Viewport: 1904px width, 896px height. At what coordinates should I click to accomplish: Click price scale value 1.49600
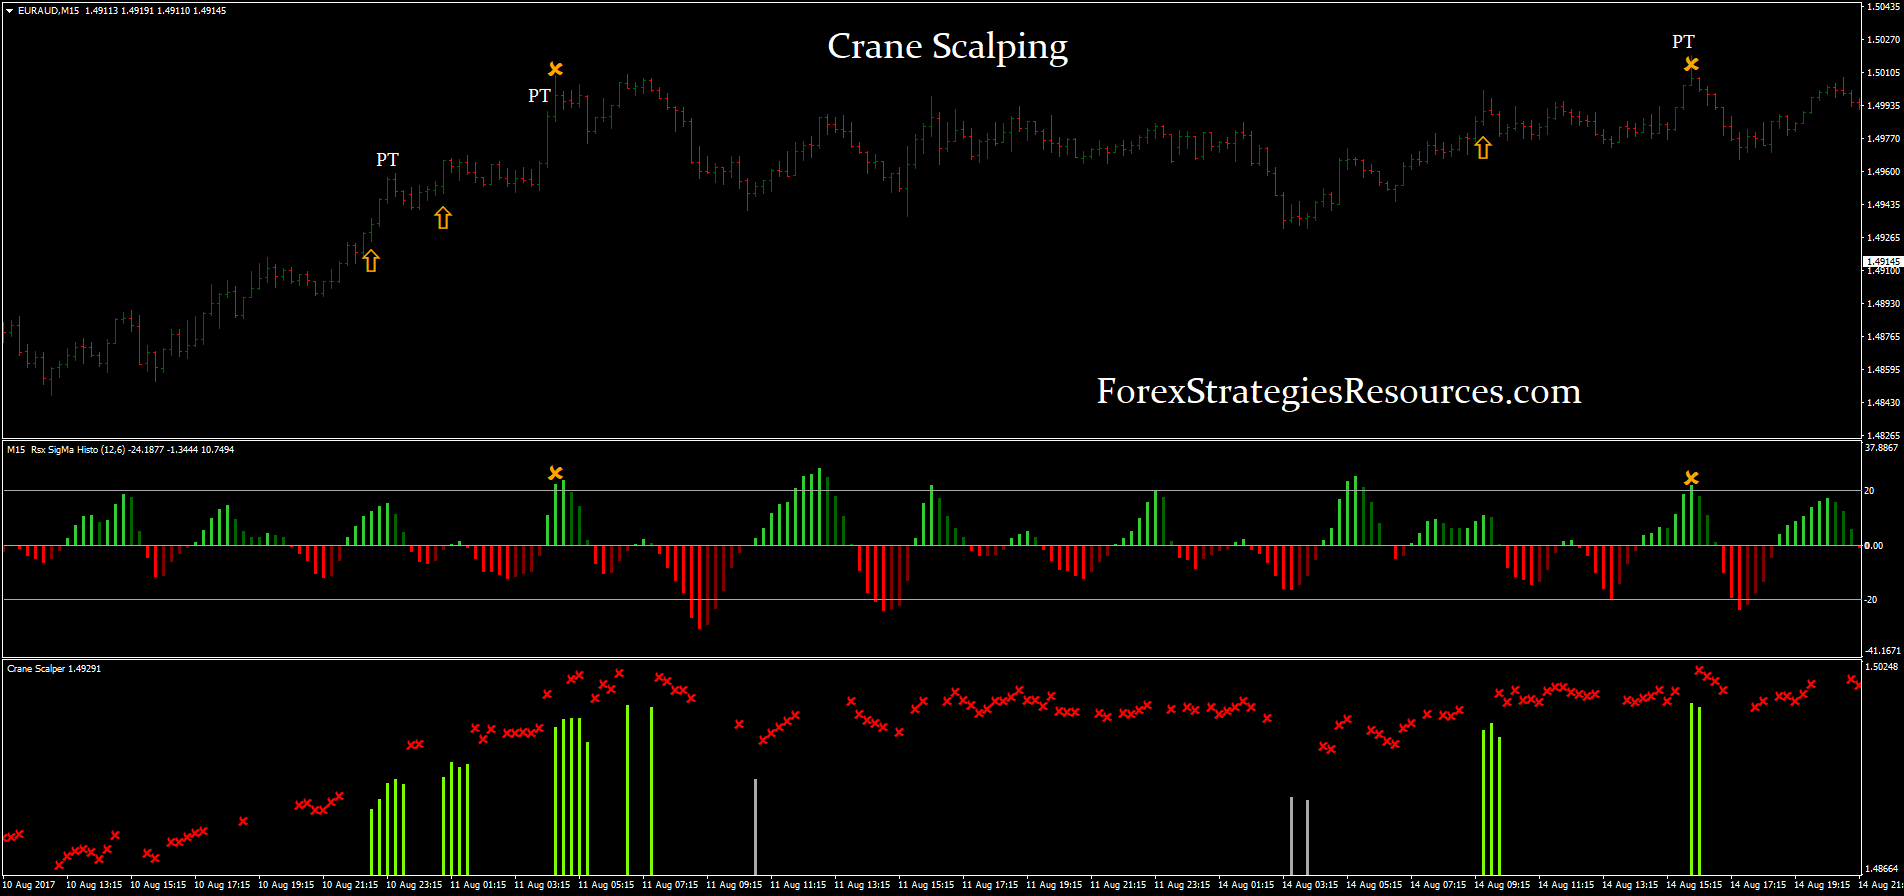pos(1883,172)
